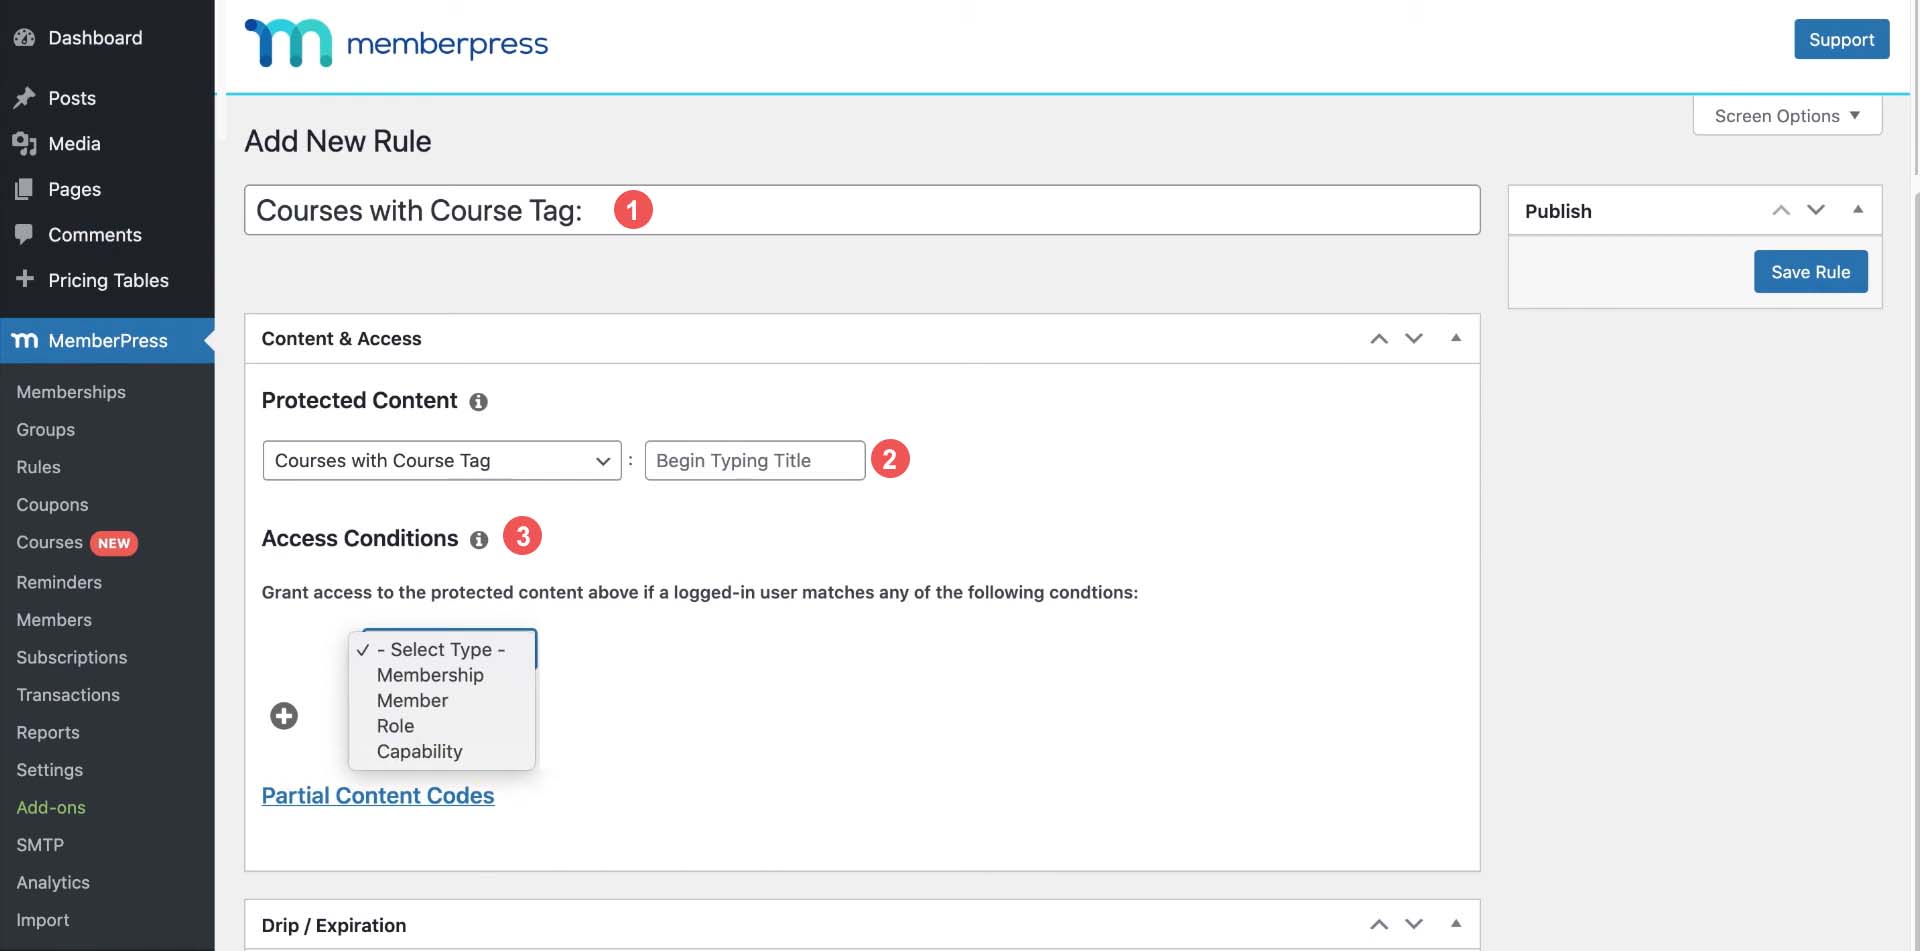This screenshot has width=1920, height=951.
Task: Go to Comments in sidebar
Action: [95, 235]
